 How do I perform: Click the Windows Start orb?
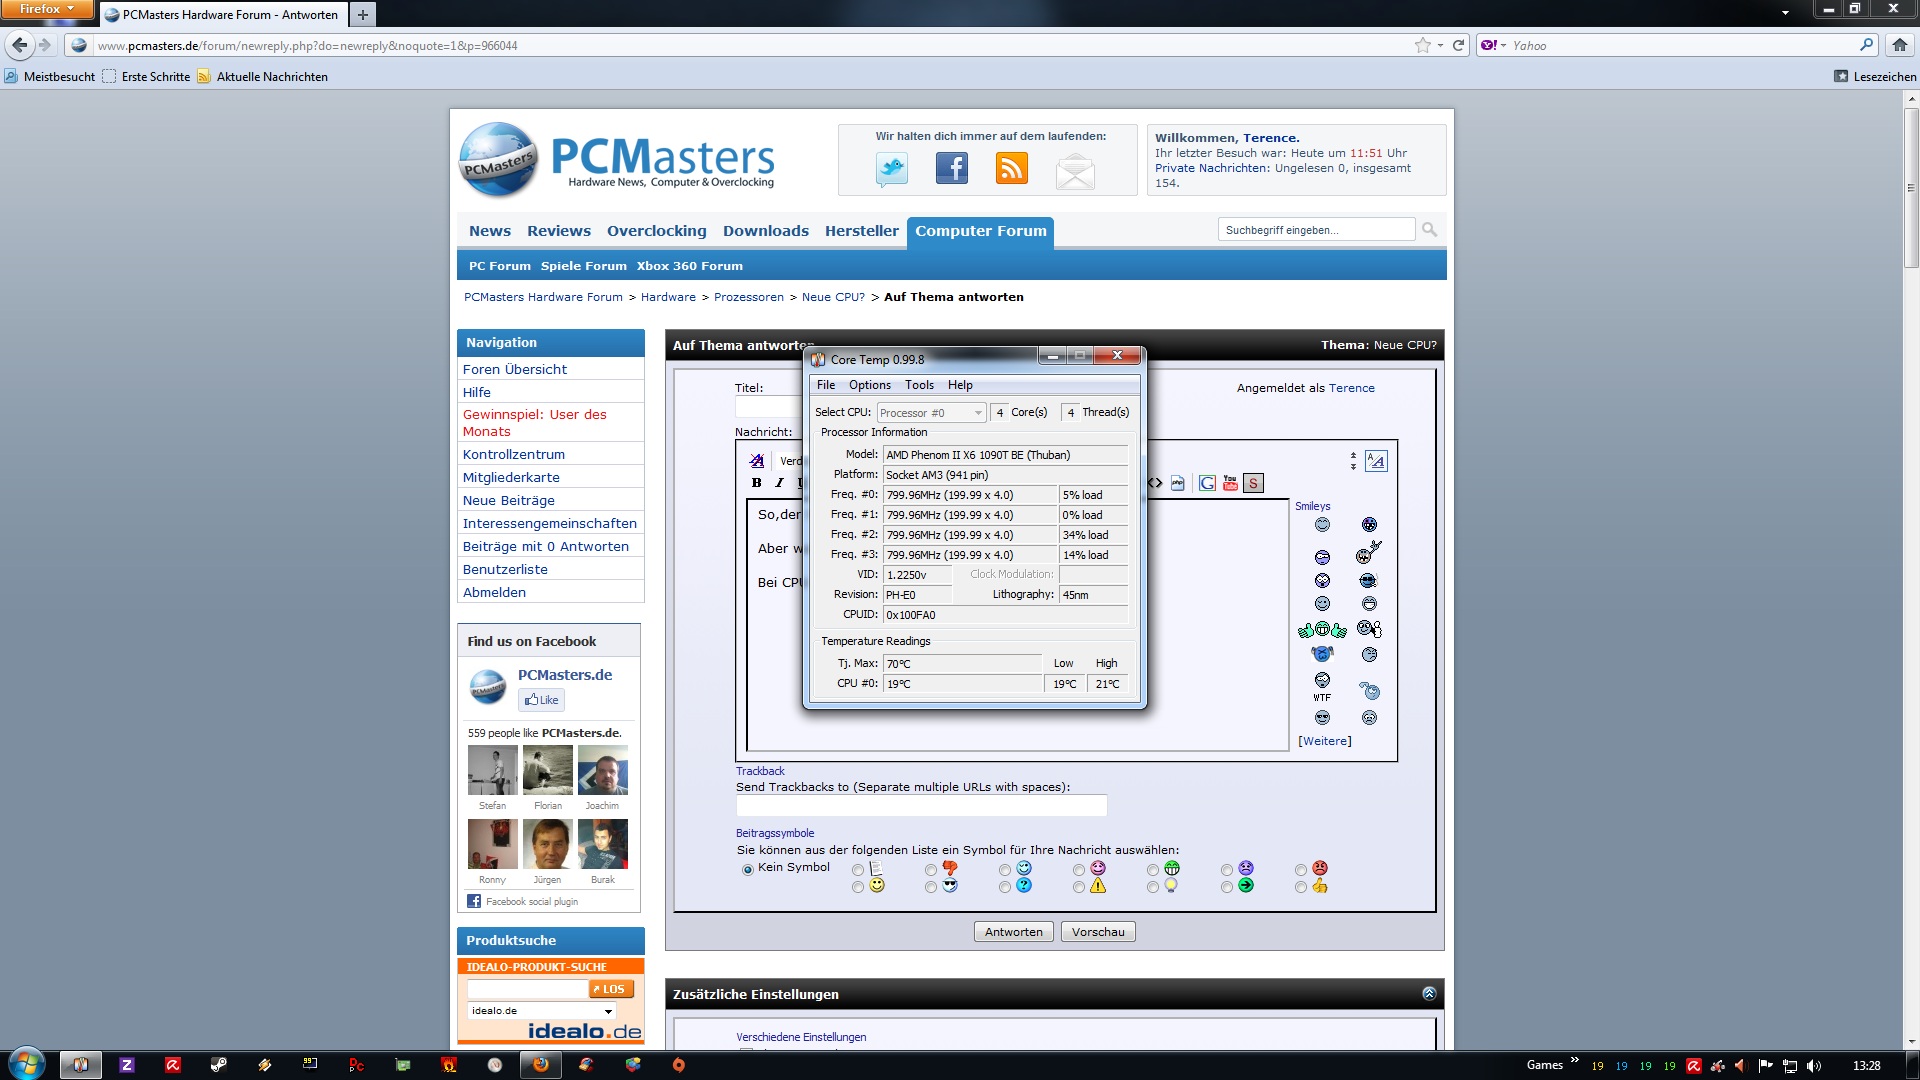point(26,1064)
